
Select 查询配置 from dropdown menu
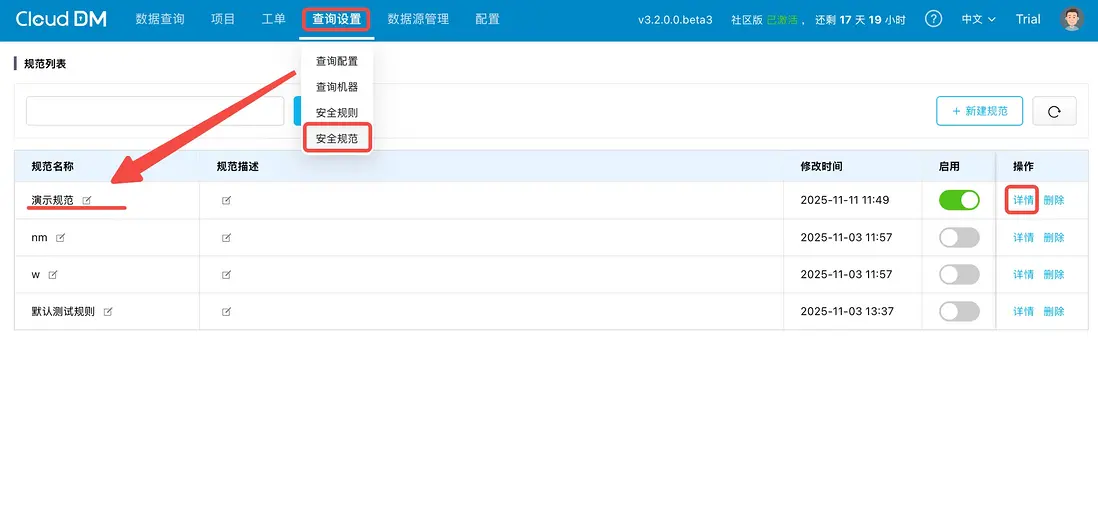point(337,62)
